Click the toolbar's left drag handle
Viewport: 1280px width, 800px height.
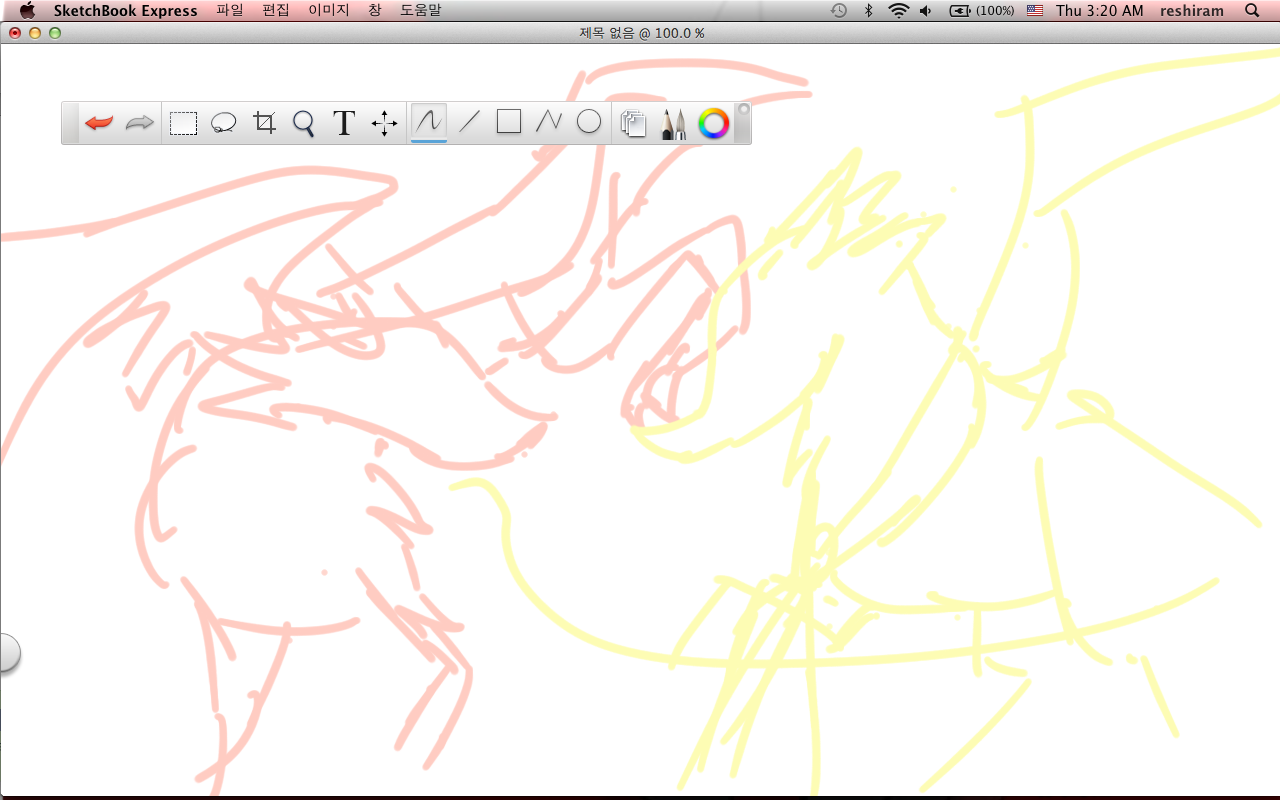pyautogui.click(x=70, y=123)
